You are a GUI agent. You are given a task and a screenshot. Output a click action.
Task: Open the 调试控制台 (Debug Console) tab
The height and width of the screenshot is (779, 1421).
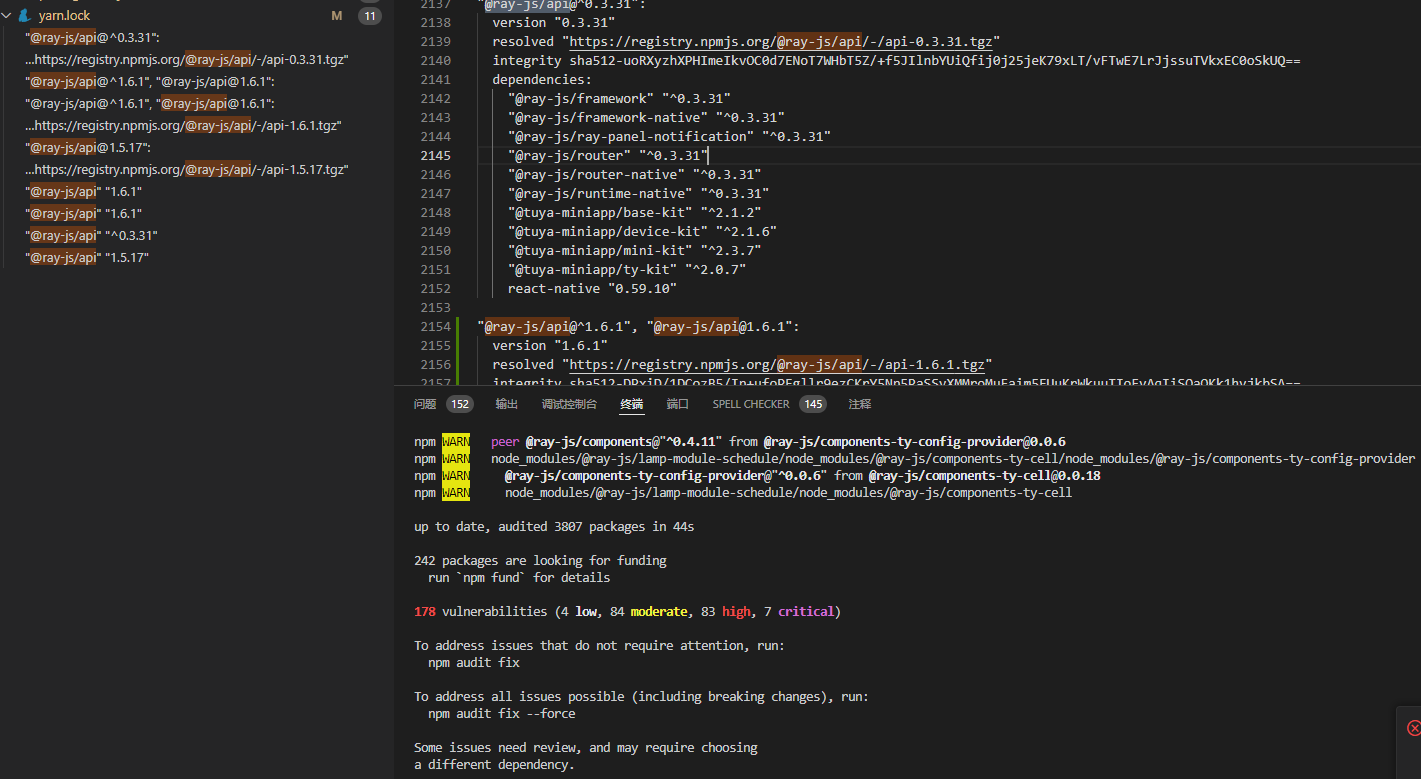click(x=569, y=404)
